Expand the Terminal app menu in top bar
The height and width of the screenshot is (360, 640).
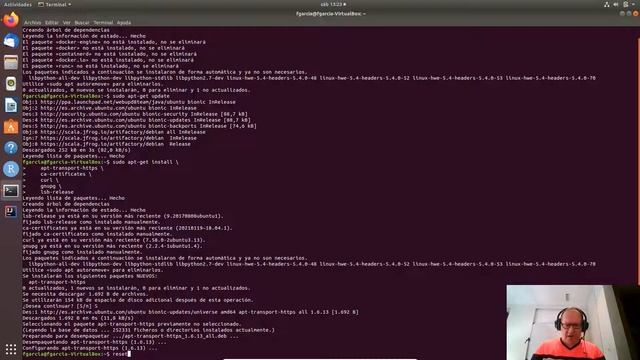point(55,4)
